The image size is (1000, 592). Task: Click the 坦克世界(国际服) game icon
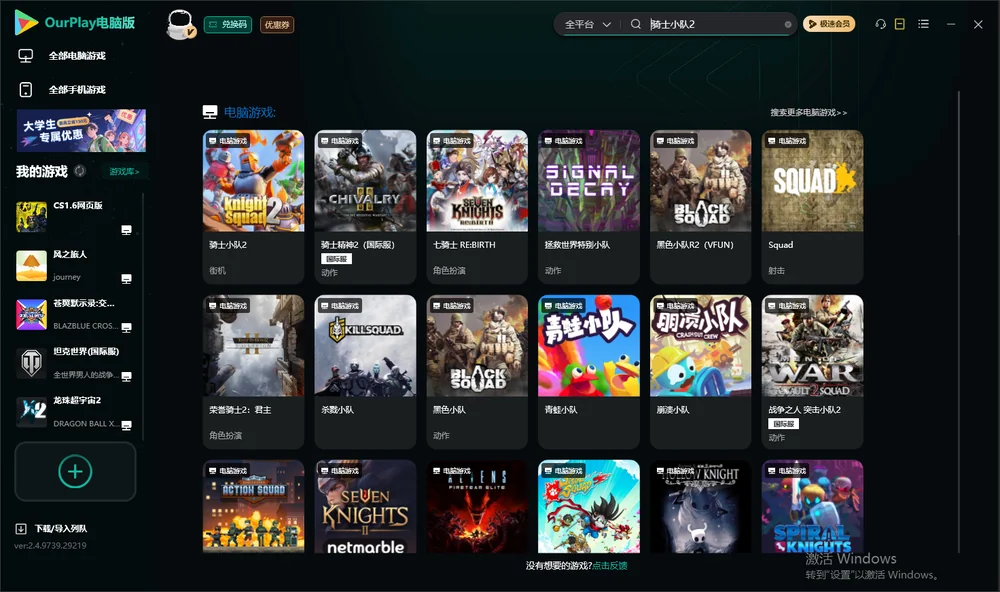pos(31,363)
